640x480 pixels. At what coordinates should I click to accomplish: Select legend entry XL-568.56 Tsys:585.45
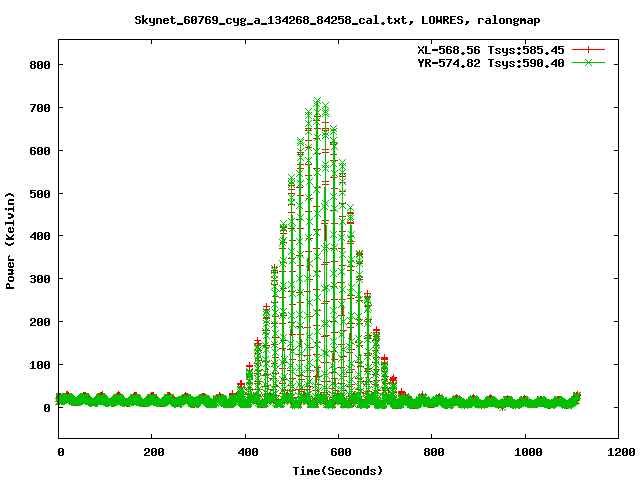(491, 50)
